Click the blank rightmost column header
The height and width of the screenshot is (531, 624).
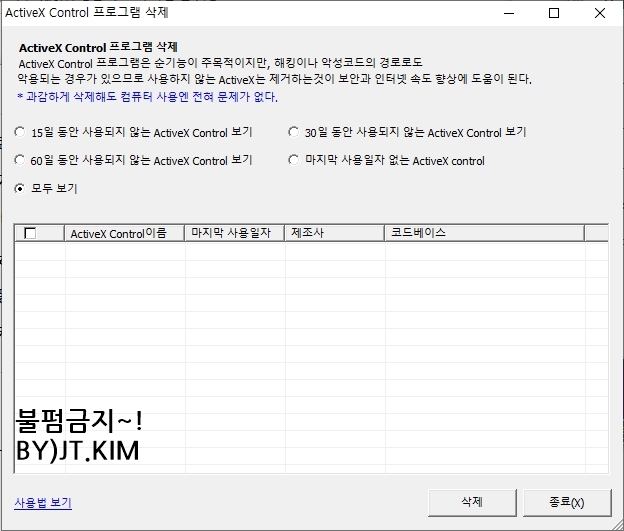(x=596, y=233)
